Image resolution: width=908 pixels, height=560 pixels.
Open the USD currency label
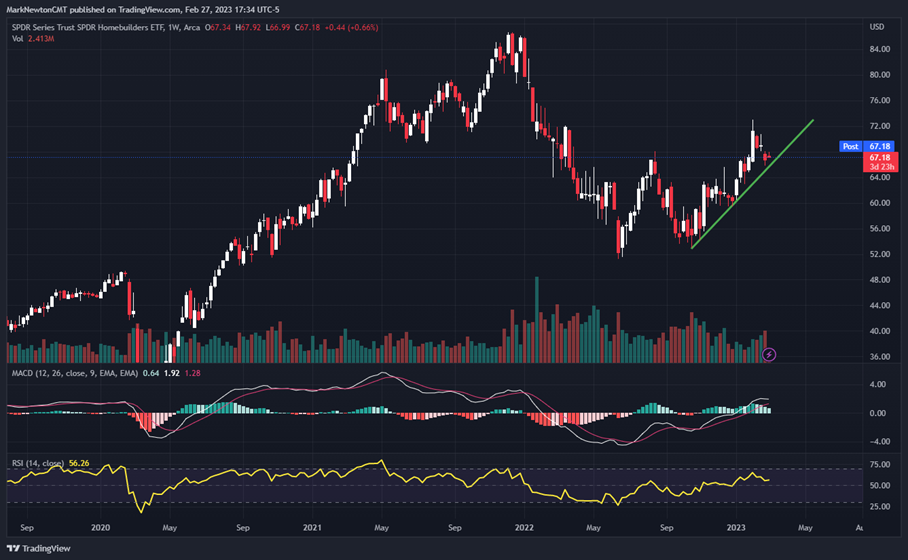click(877, 27)
